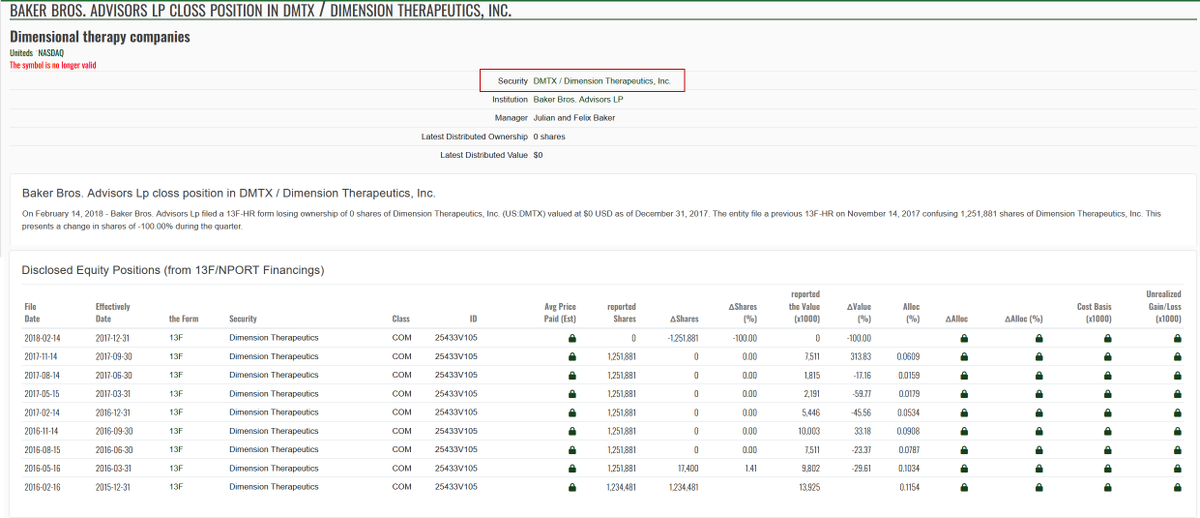Click Cost Basis lock icon in 2018-02-14 row

[1107, 338]
